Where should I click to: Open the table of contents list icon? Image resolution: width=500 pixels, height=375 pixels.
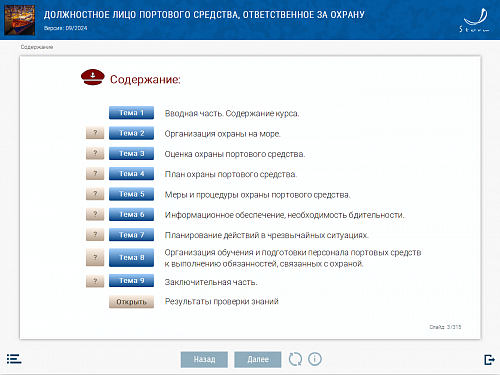coord(14,359)
